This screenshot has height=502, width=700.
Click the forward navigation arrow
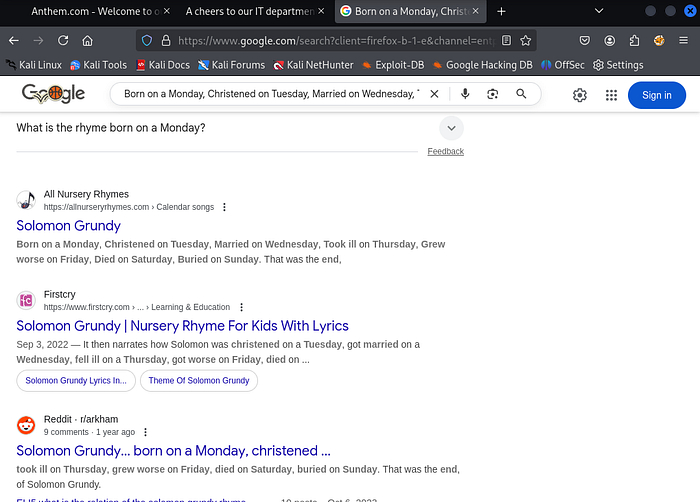pos(38,41)
